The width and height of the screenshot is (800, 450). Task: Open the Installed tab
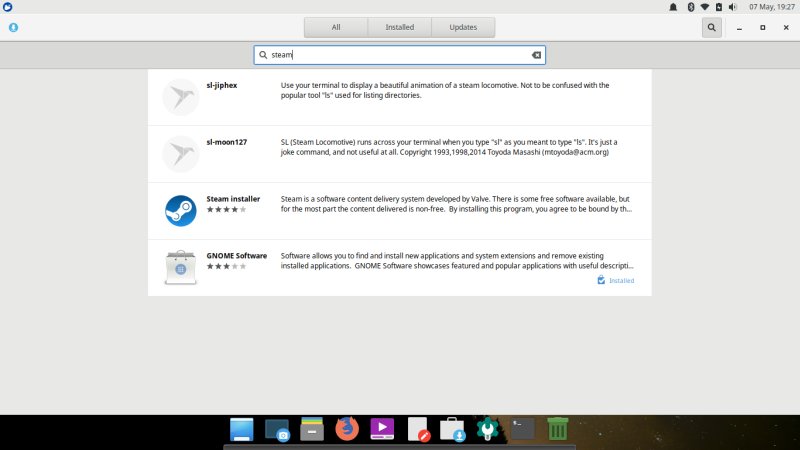coord(399,28)
